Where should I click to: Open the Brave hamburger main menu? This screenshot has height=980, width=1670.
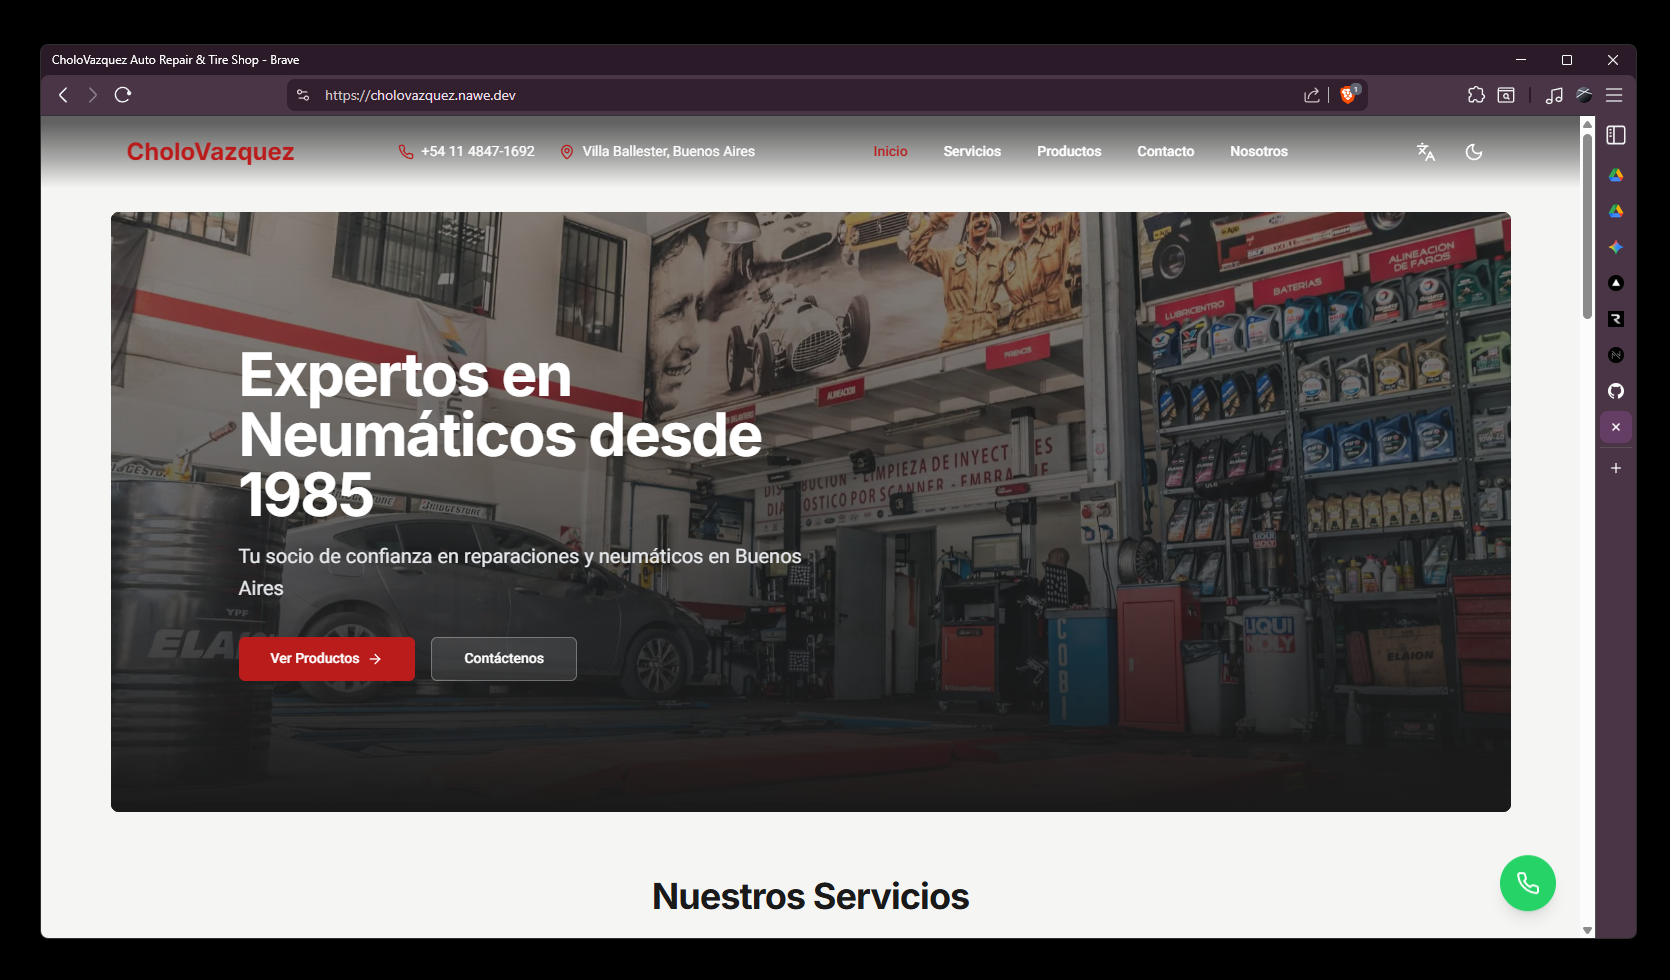point(1614,95)
